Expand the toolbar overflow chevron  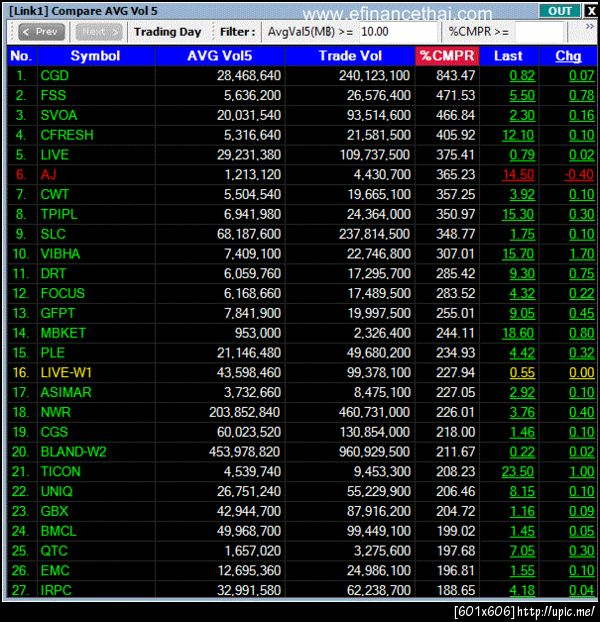(590, 27)
